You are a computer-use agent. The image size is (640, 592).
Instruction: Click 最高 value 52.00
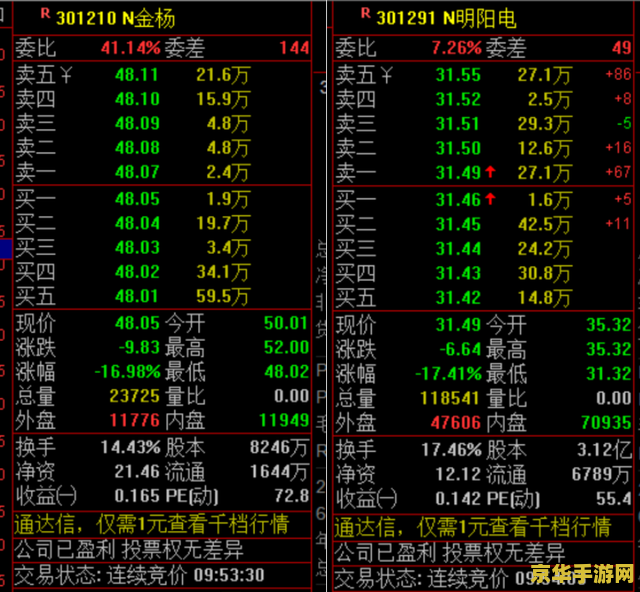(x=286, y=347)
